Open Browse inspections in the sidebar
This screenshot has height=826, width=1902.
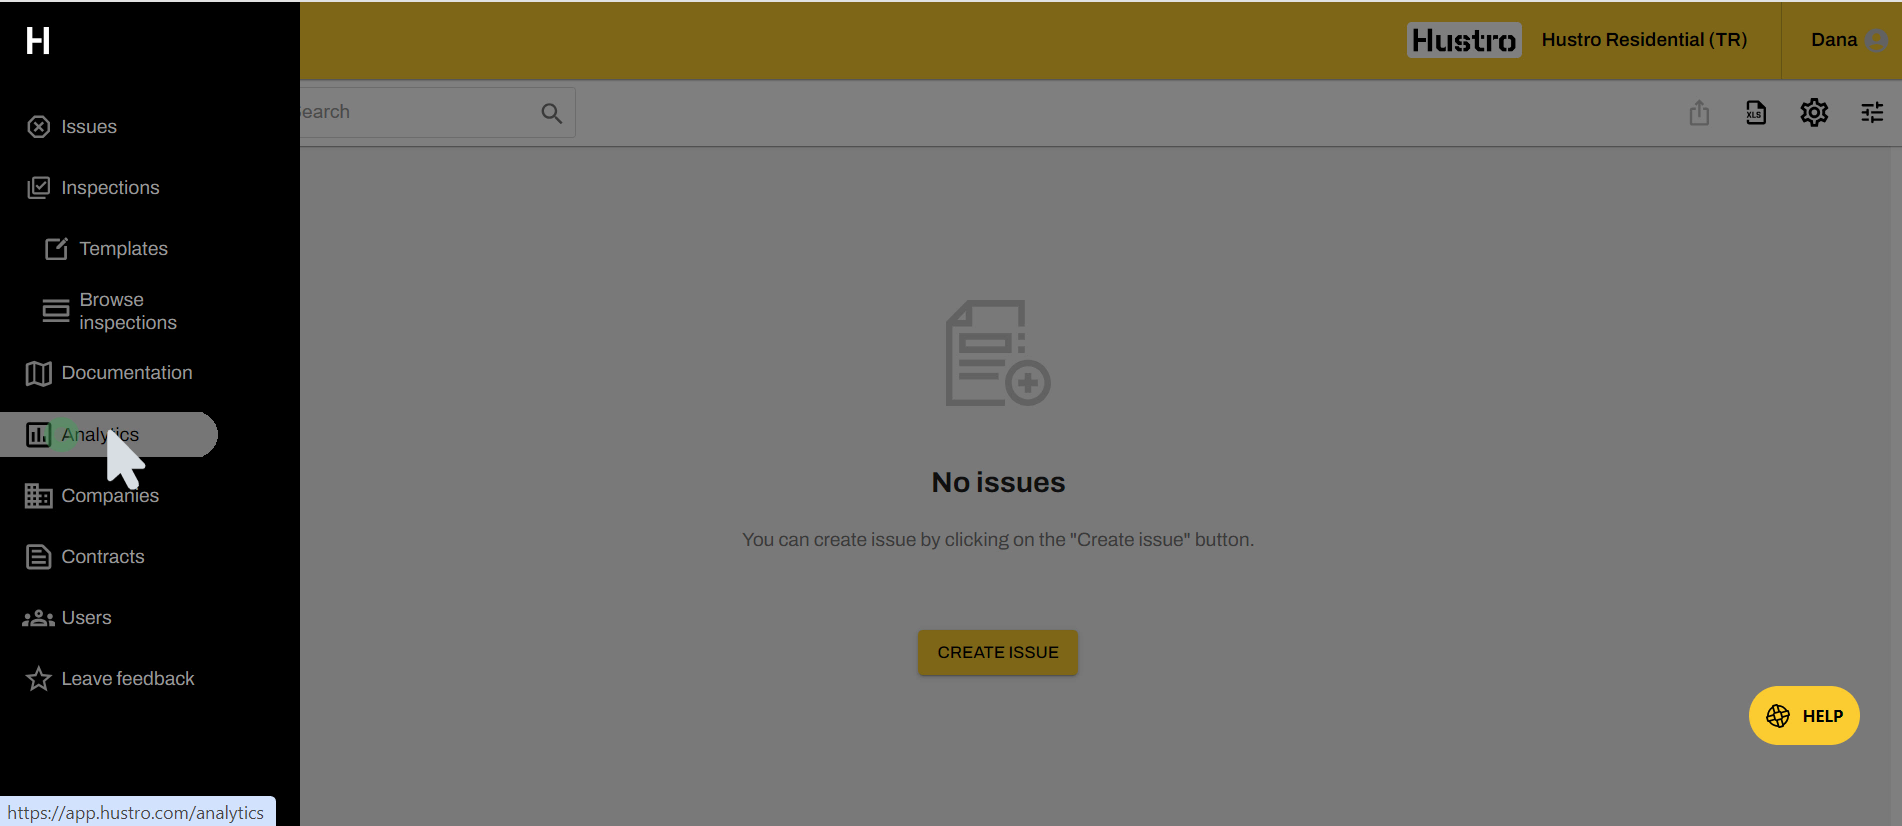pyautogui.click(x=127, y=311)
